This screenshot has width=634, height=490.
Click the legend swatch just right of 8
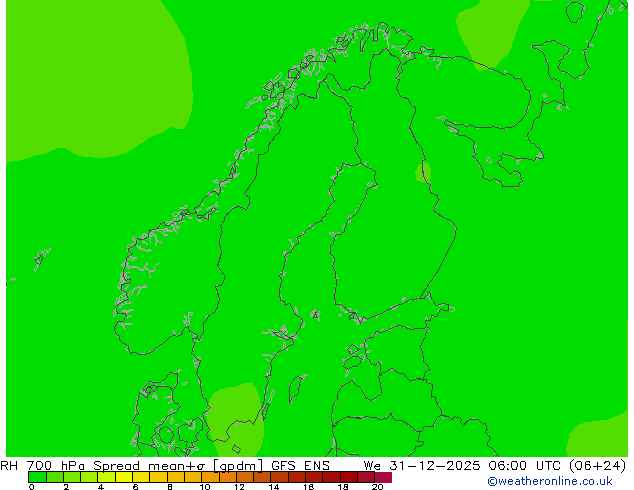(176, 477)
